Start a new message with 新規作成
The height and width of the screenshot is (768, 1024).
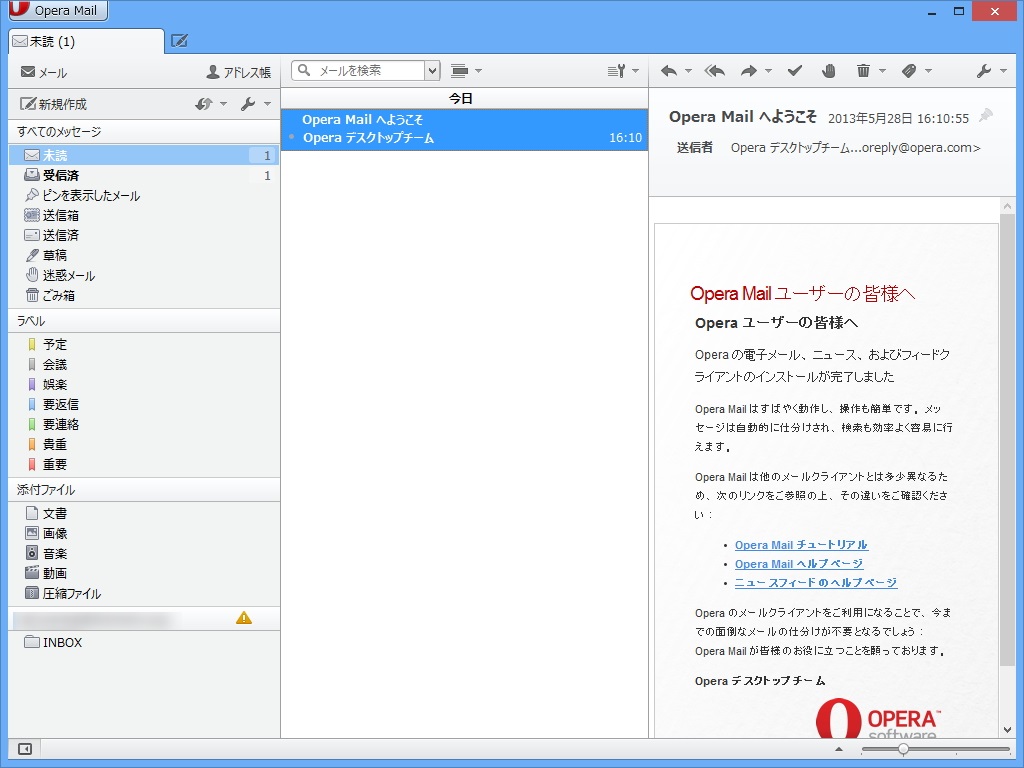pos(60,103)
